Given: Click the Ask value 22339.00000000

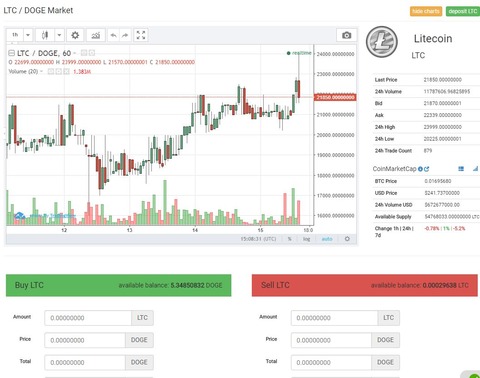Looking at the screenshot, I should [443, 115].
